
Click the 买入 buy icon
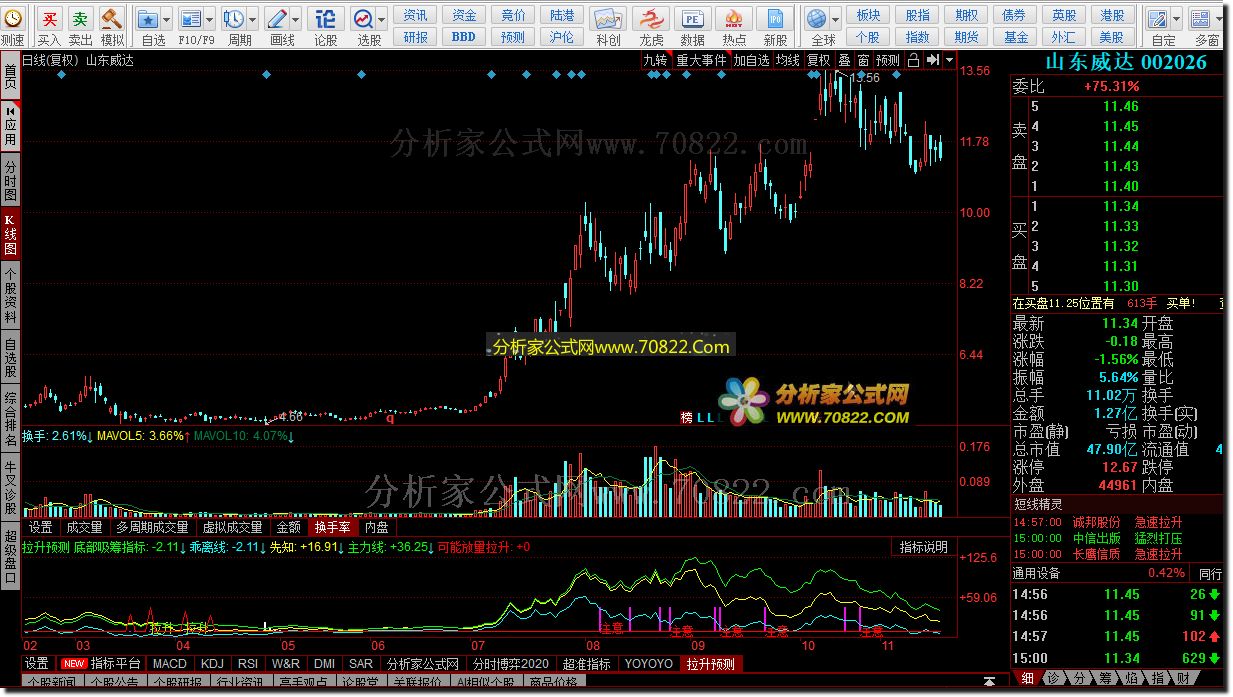pos(49,19)
